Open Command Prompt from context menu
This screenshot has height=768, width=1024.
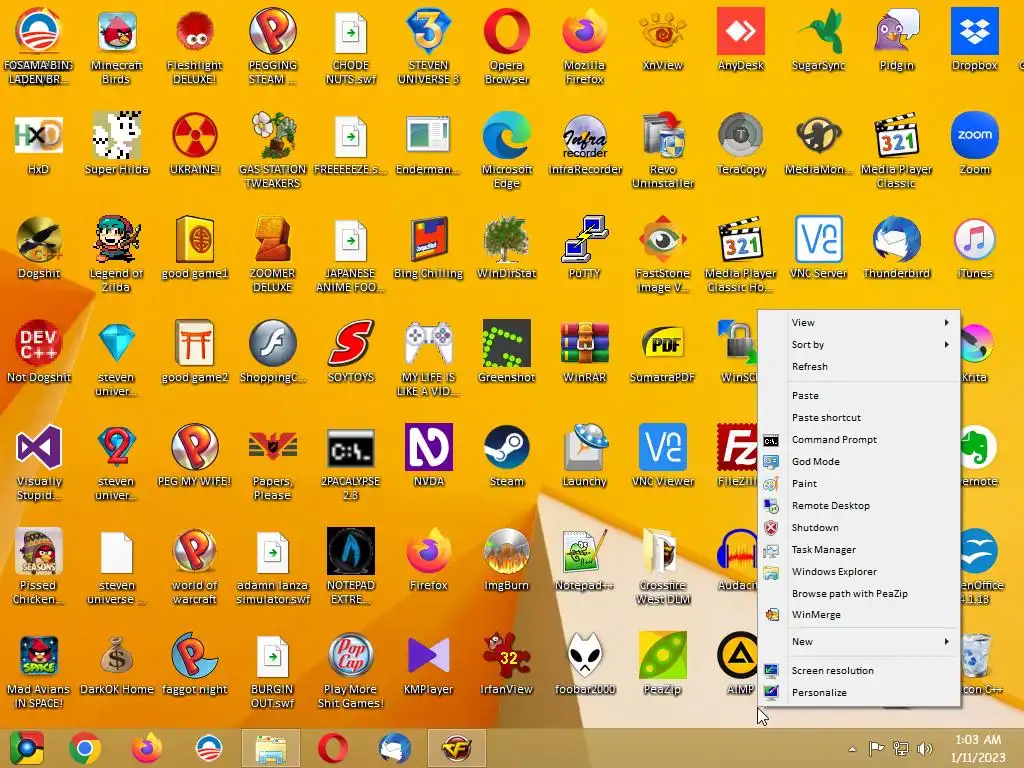point(859,440)
